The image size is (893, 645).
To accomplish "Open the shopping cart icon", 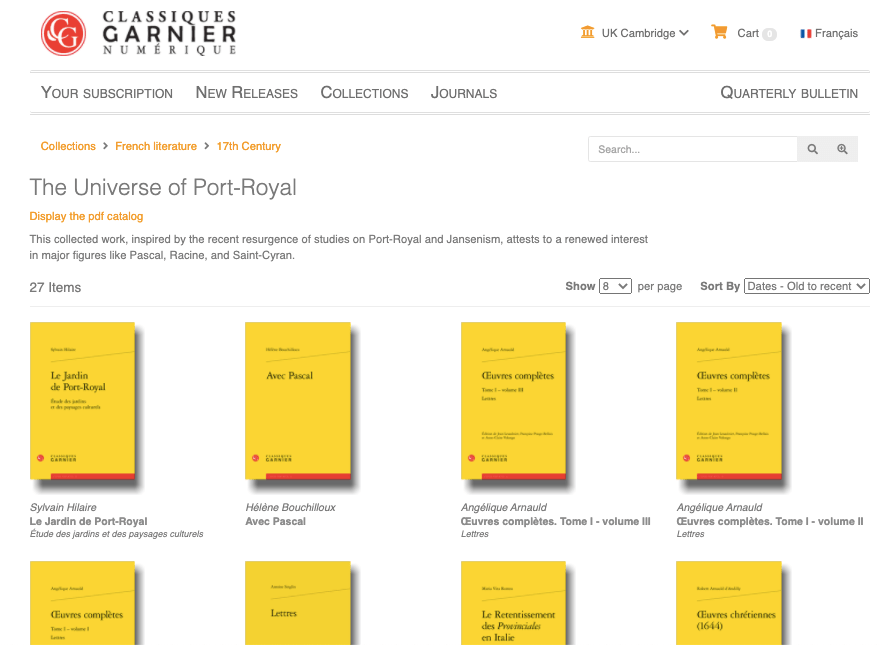I will (719, 32).
